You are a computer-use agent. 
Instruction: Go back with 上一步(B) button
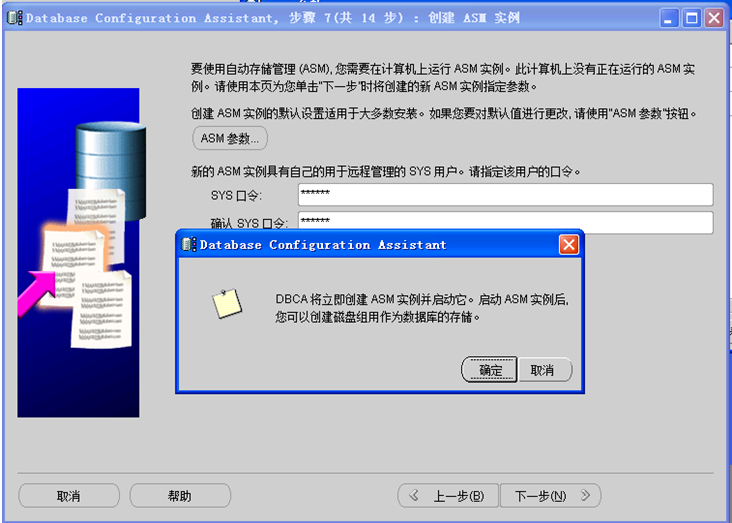pos(448,495)
